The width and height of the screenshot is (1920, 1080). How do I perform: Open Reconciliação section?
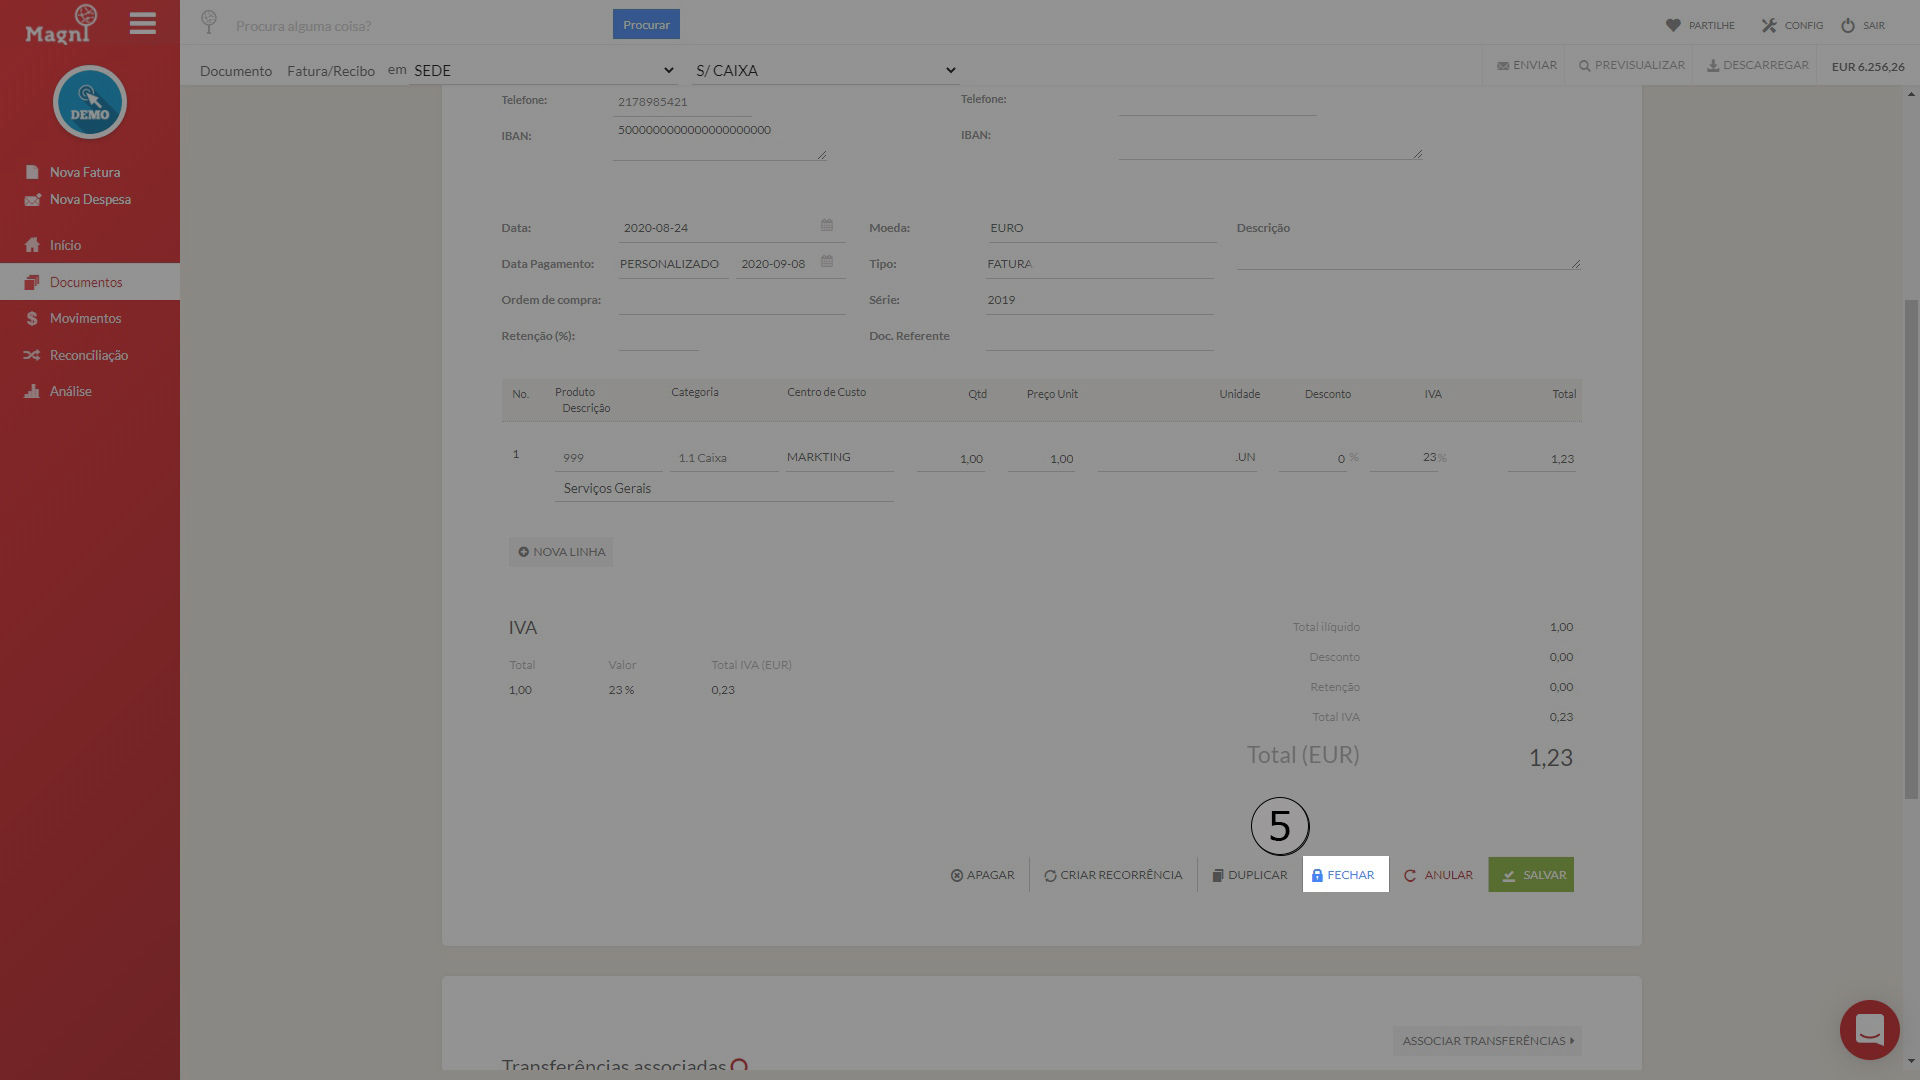76,355
